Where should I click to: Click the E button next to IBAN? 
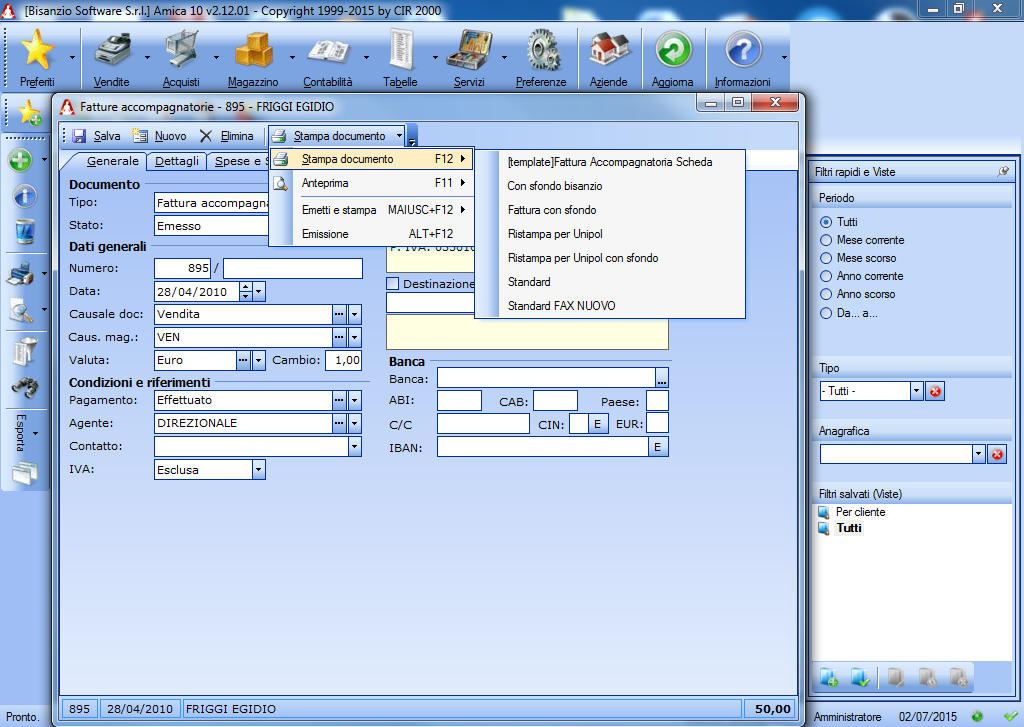(658, 447)
